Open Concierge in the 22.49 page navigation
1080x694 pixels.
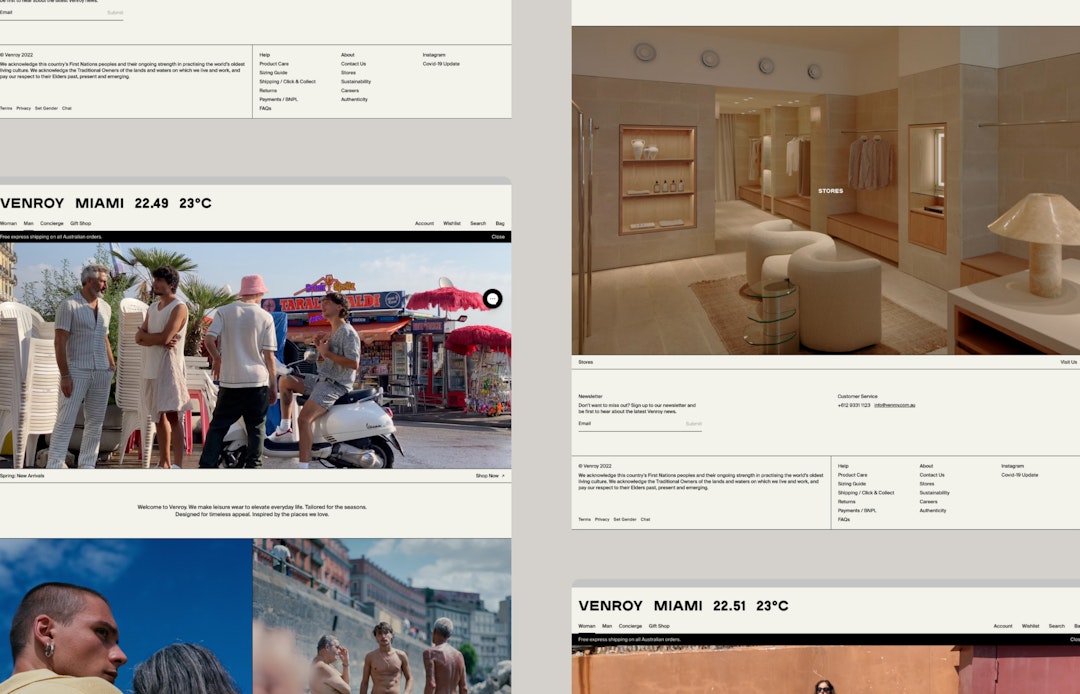pos(52,223)
